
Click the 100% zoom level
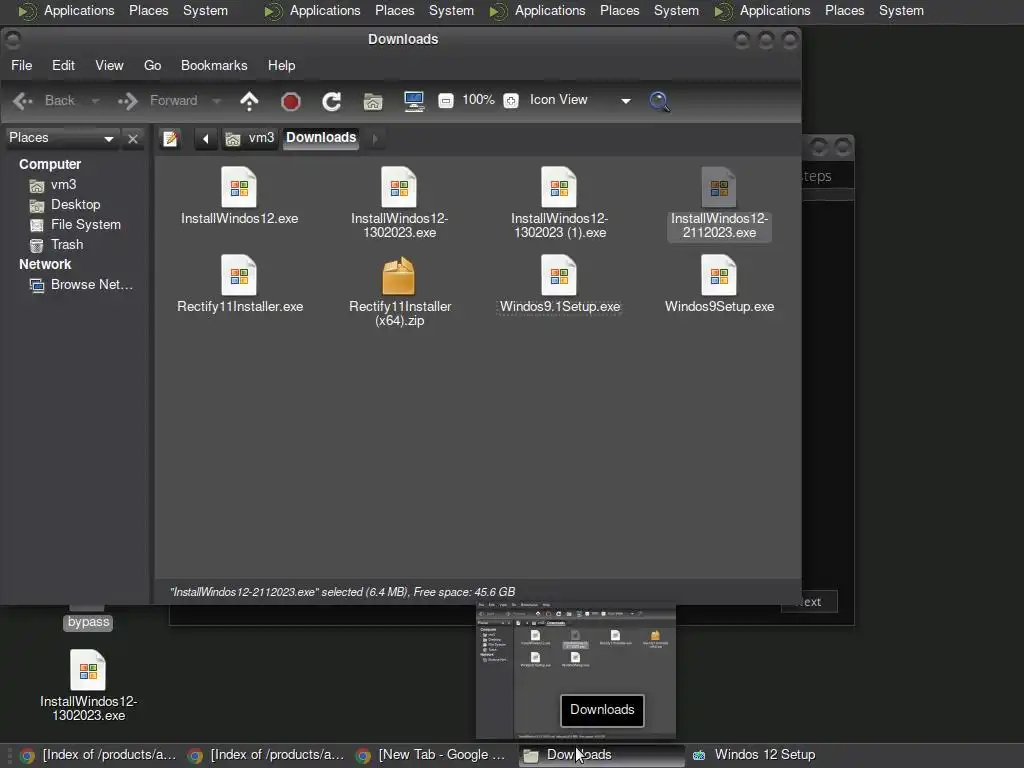[x=478, y=100]
